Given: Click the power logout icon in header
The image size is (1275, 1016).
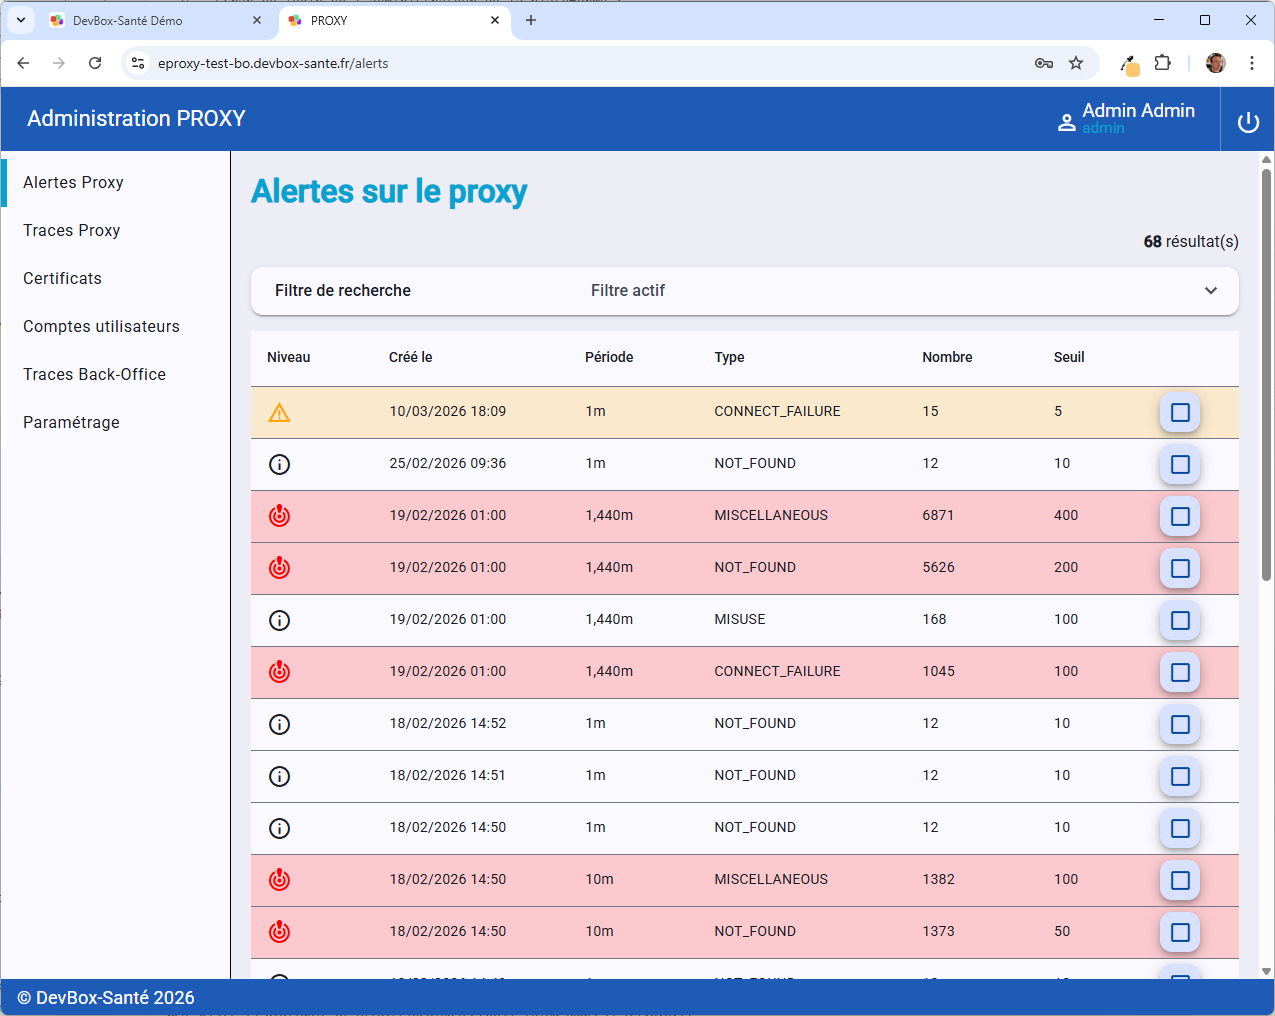Looking at the screenshot, I should 1248,122.
